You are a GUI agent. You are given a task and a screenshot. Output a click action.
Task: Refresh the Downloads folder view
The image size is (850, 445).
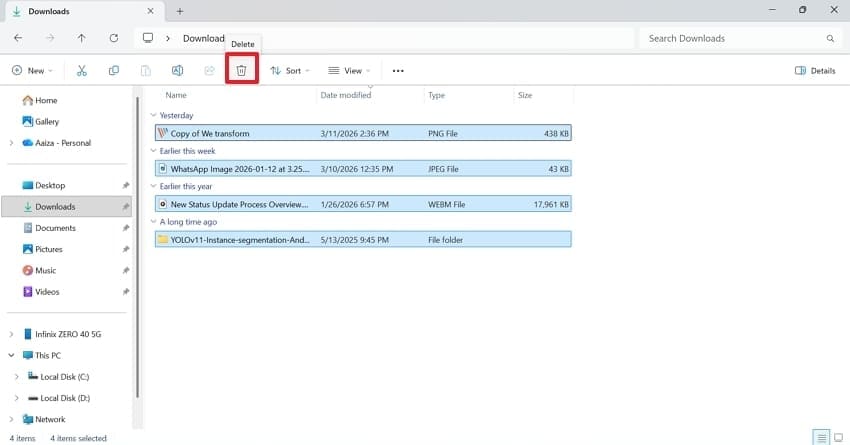pos(113,38)
